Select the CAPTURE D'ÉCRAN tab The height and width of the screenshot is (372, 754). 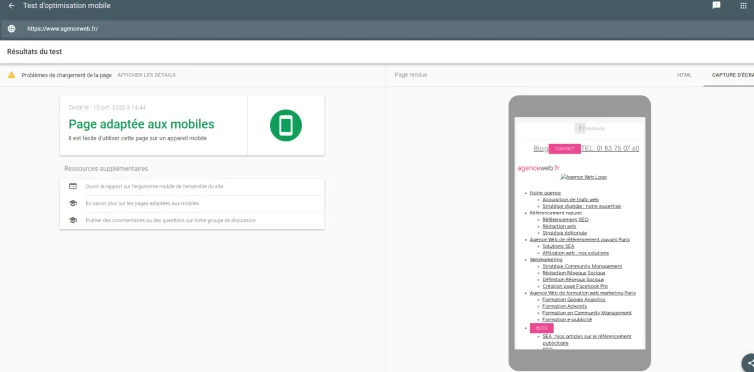(732, 75)
